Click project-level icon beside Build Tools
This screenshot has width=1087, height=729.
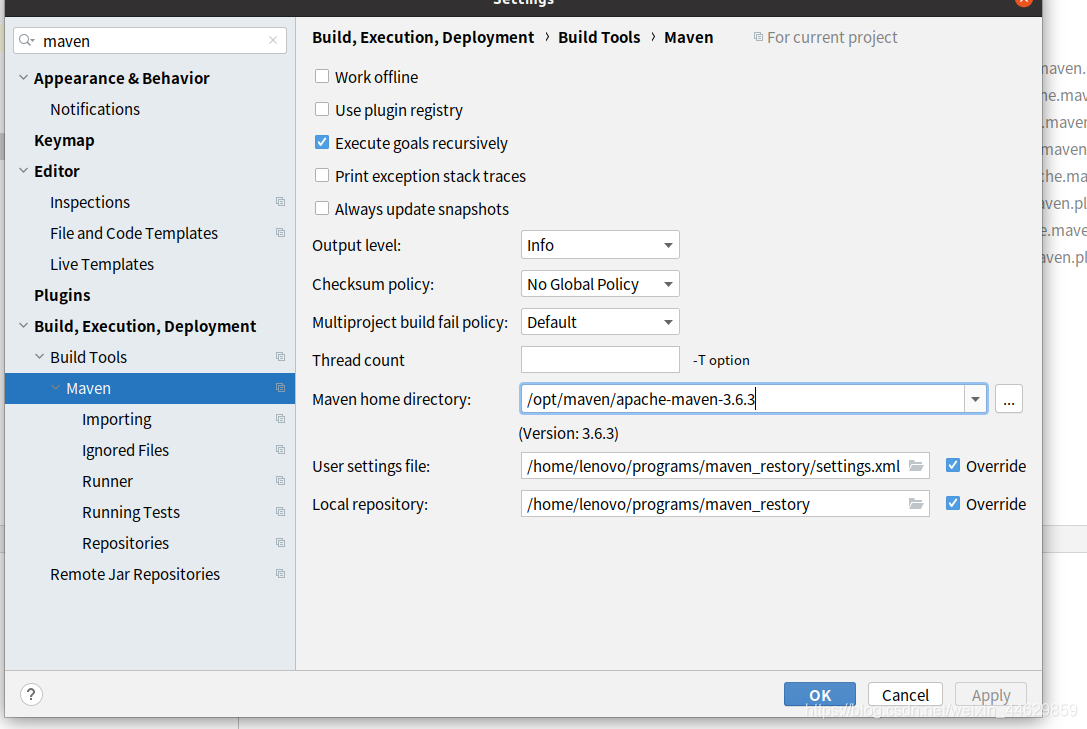[x=280, y=357]
